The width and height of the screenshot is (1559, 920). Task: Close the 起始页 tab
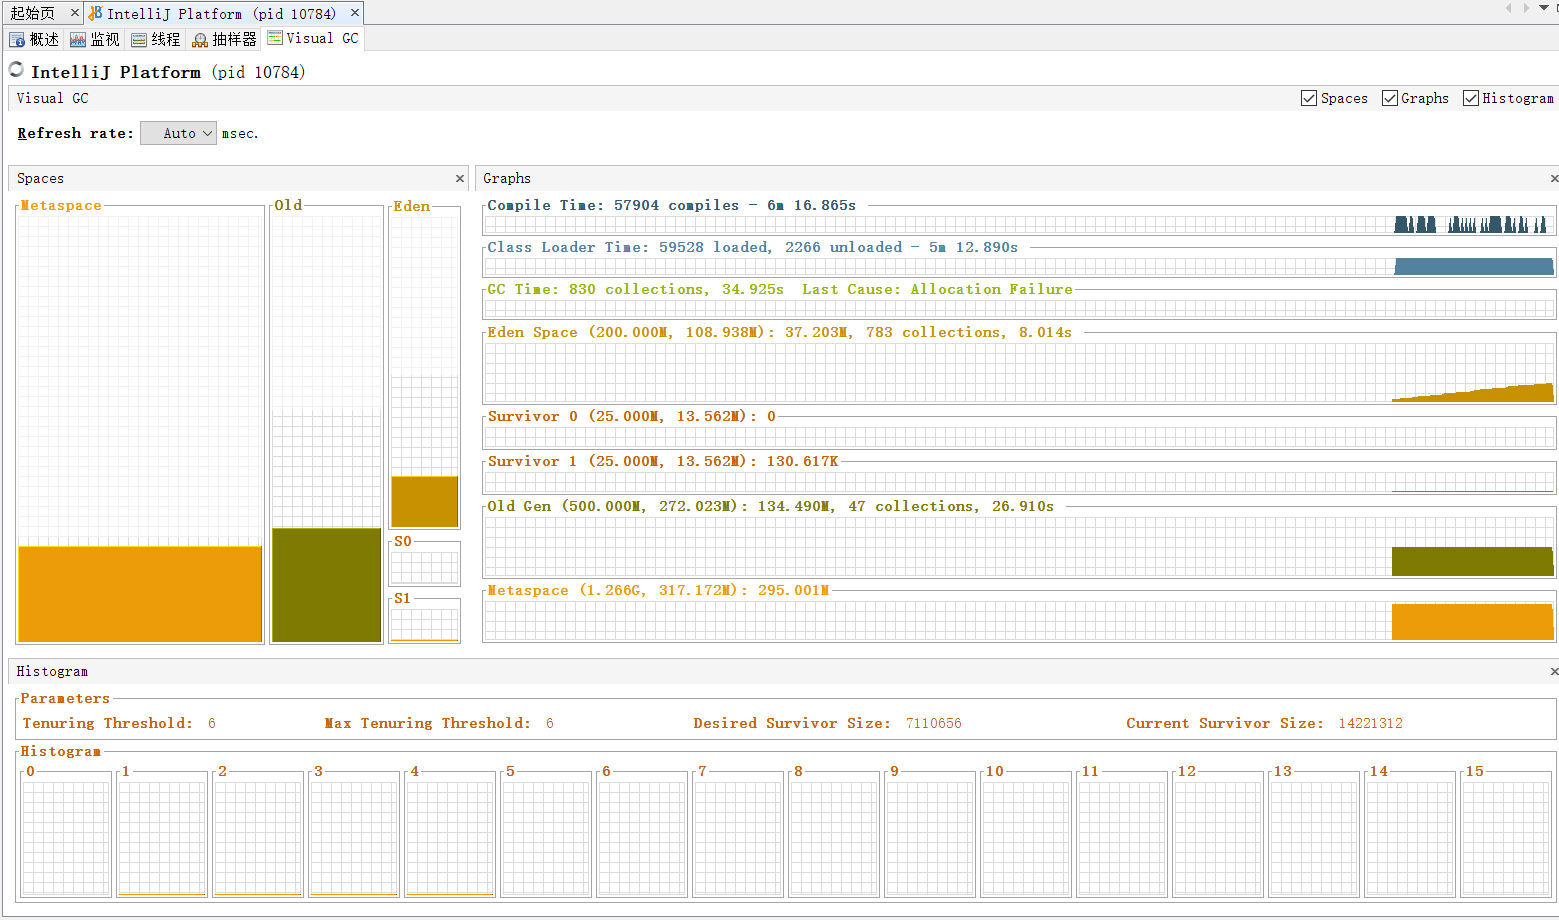[74, 13]
